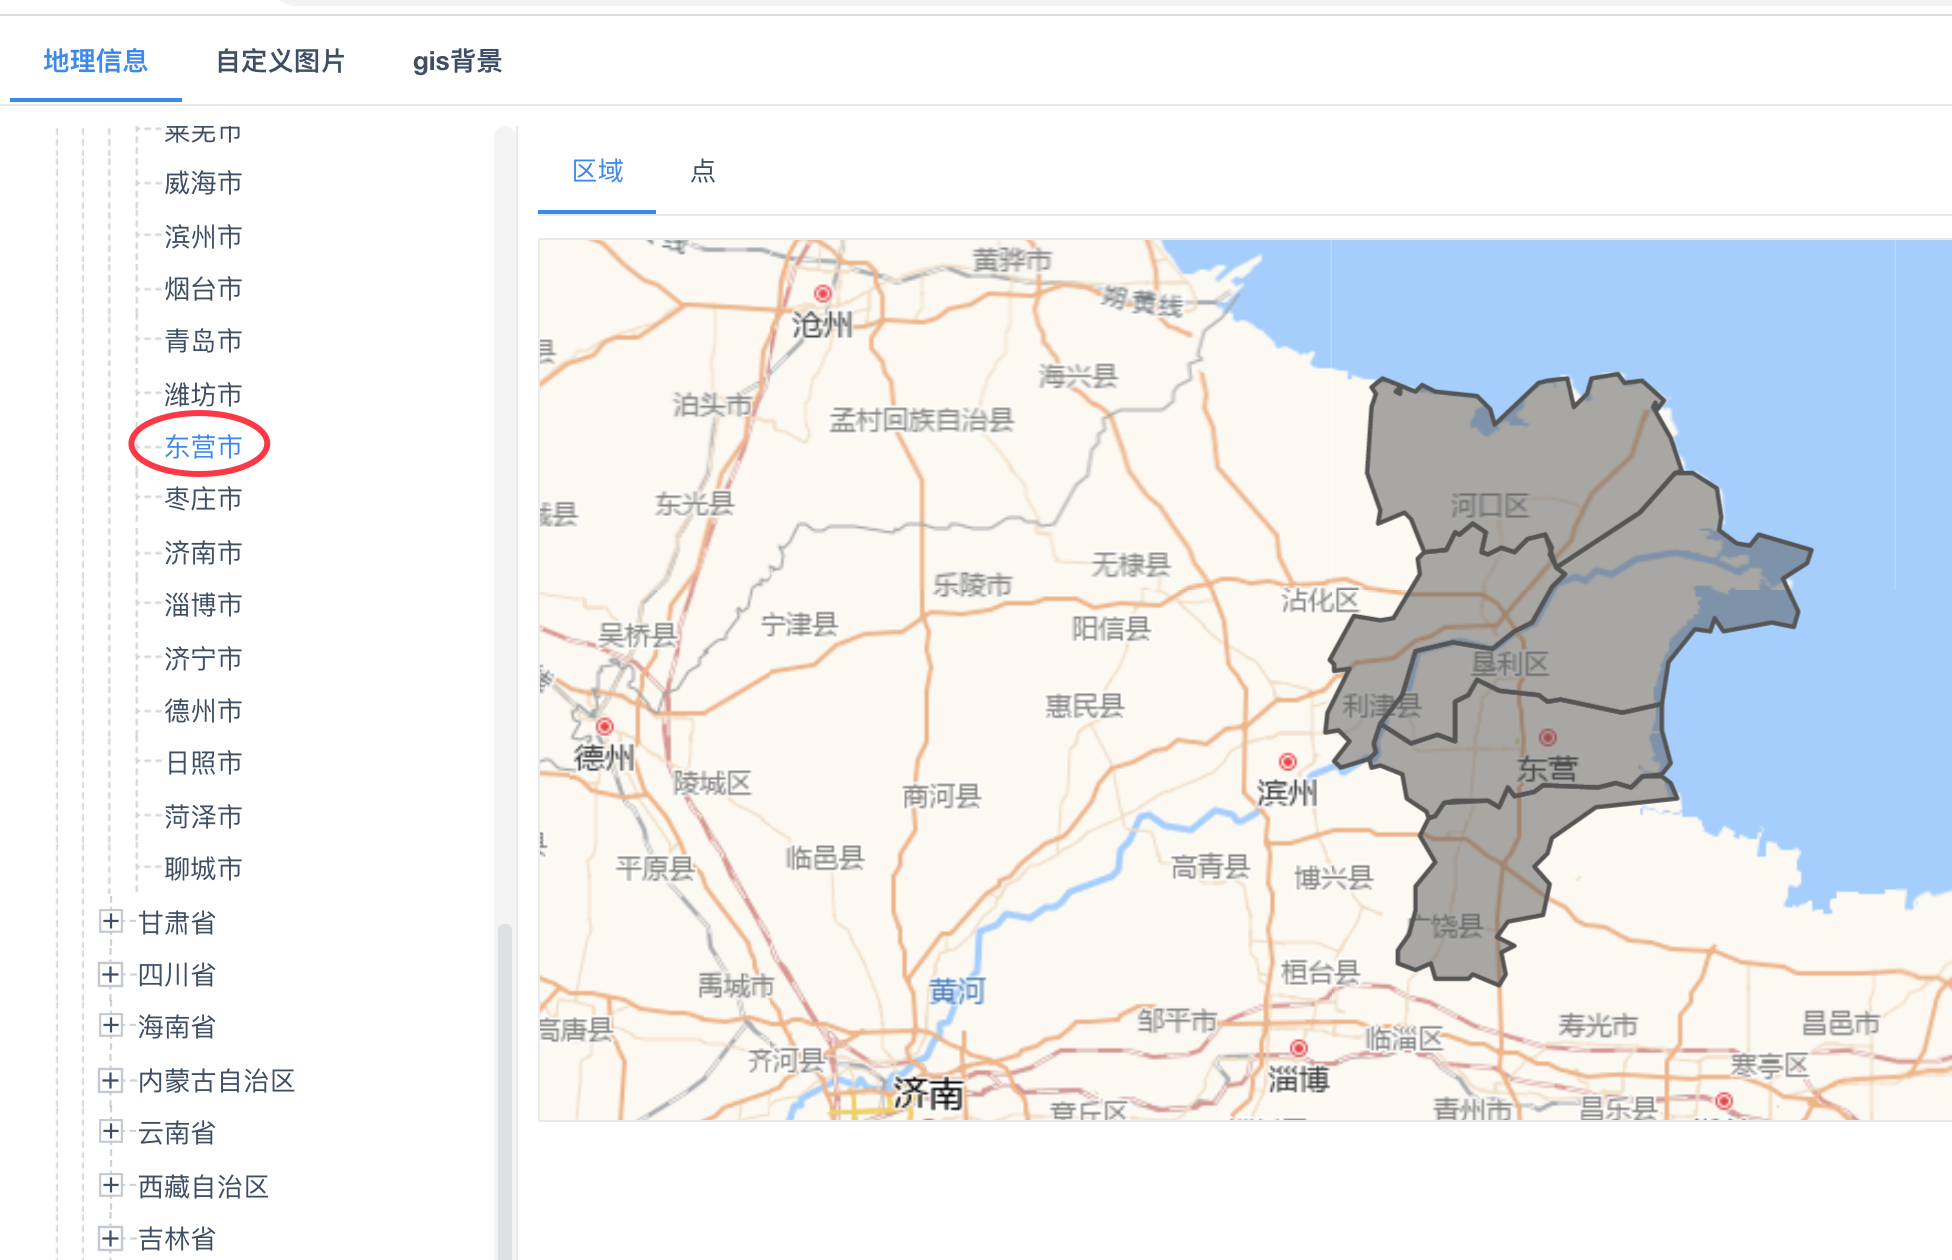Screen dimensions: 1952x1260
Task: Click the 东营 city marker on map
Action: click(x=1547, y=738)
